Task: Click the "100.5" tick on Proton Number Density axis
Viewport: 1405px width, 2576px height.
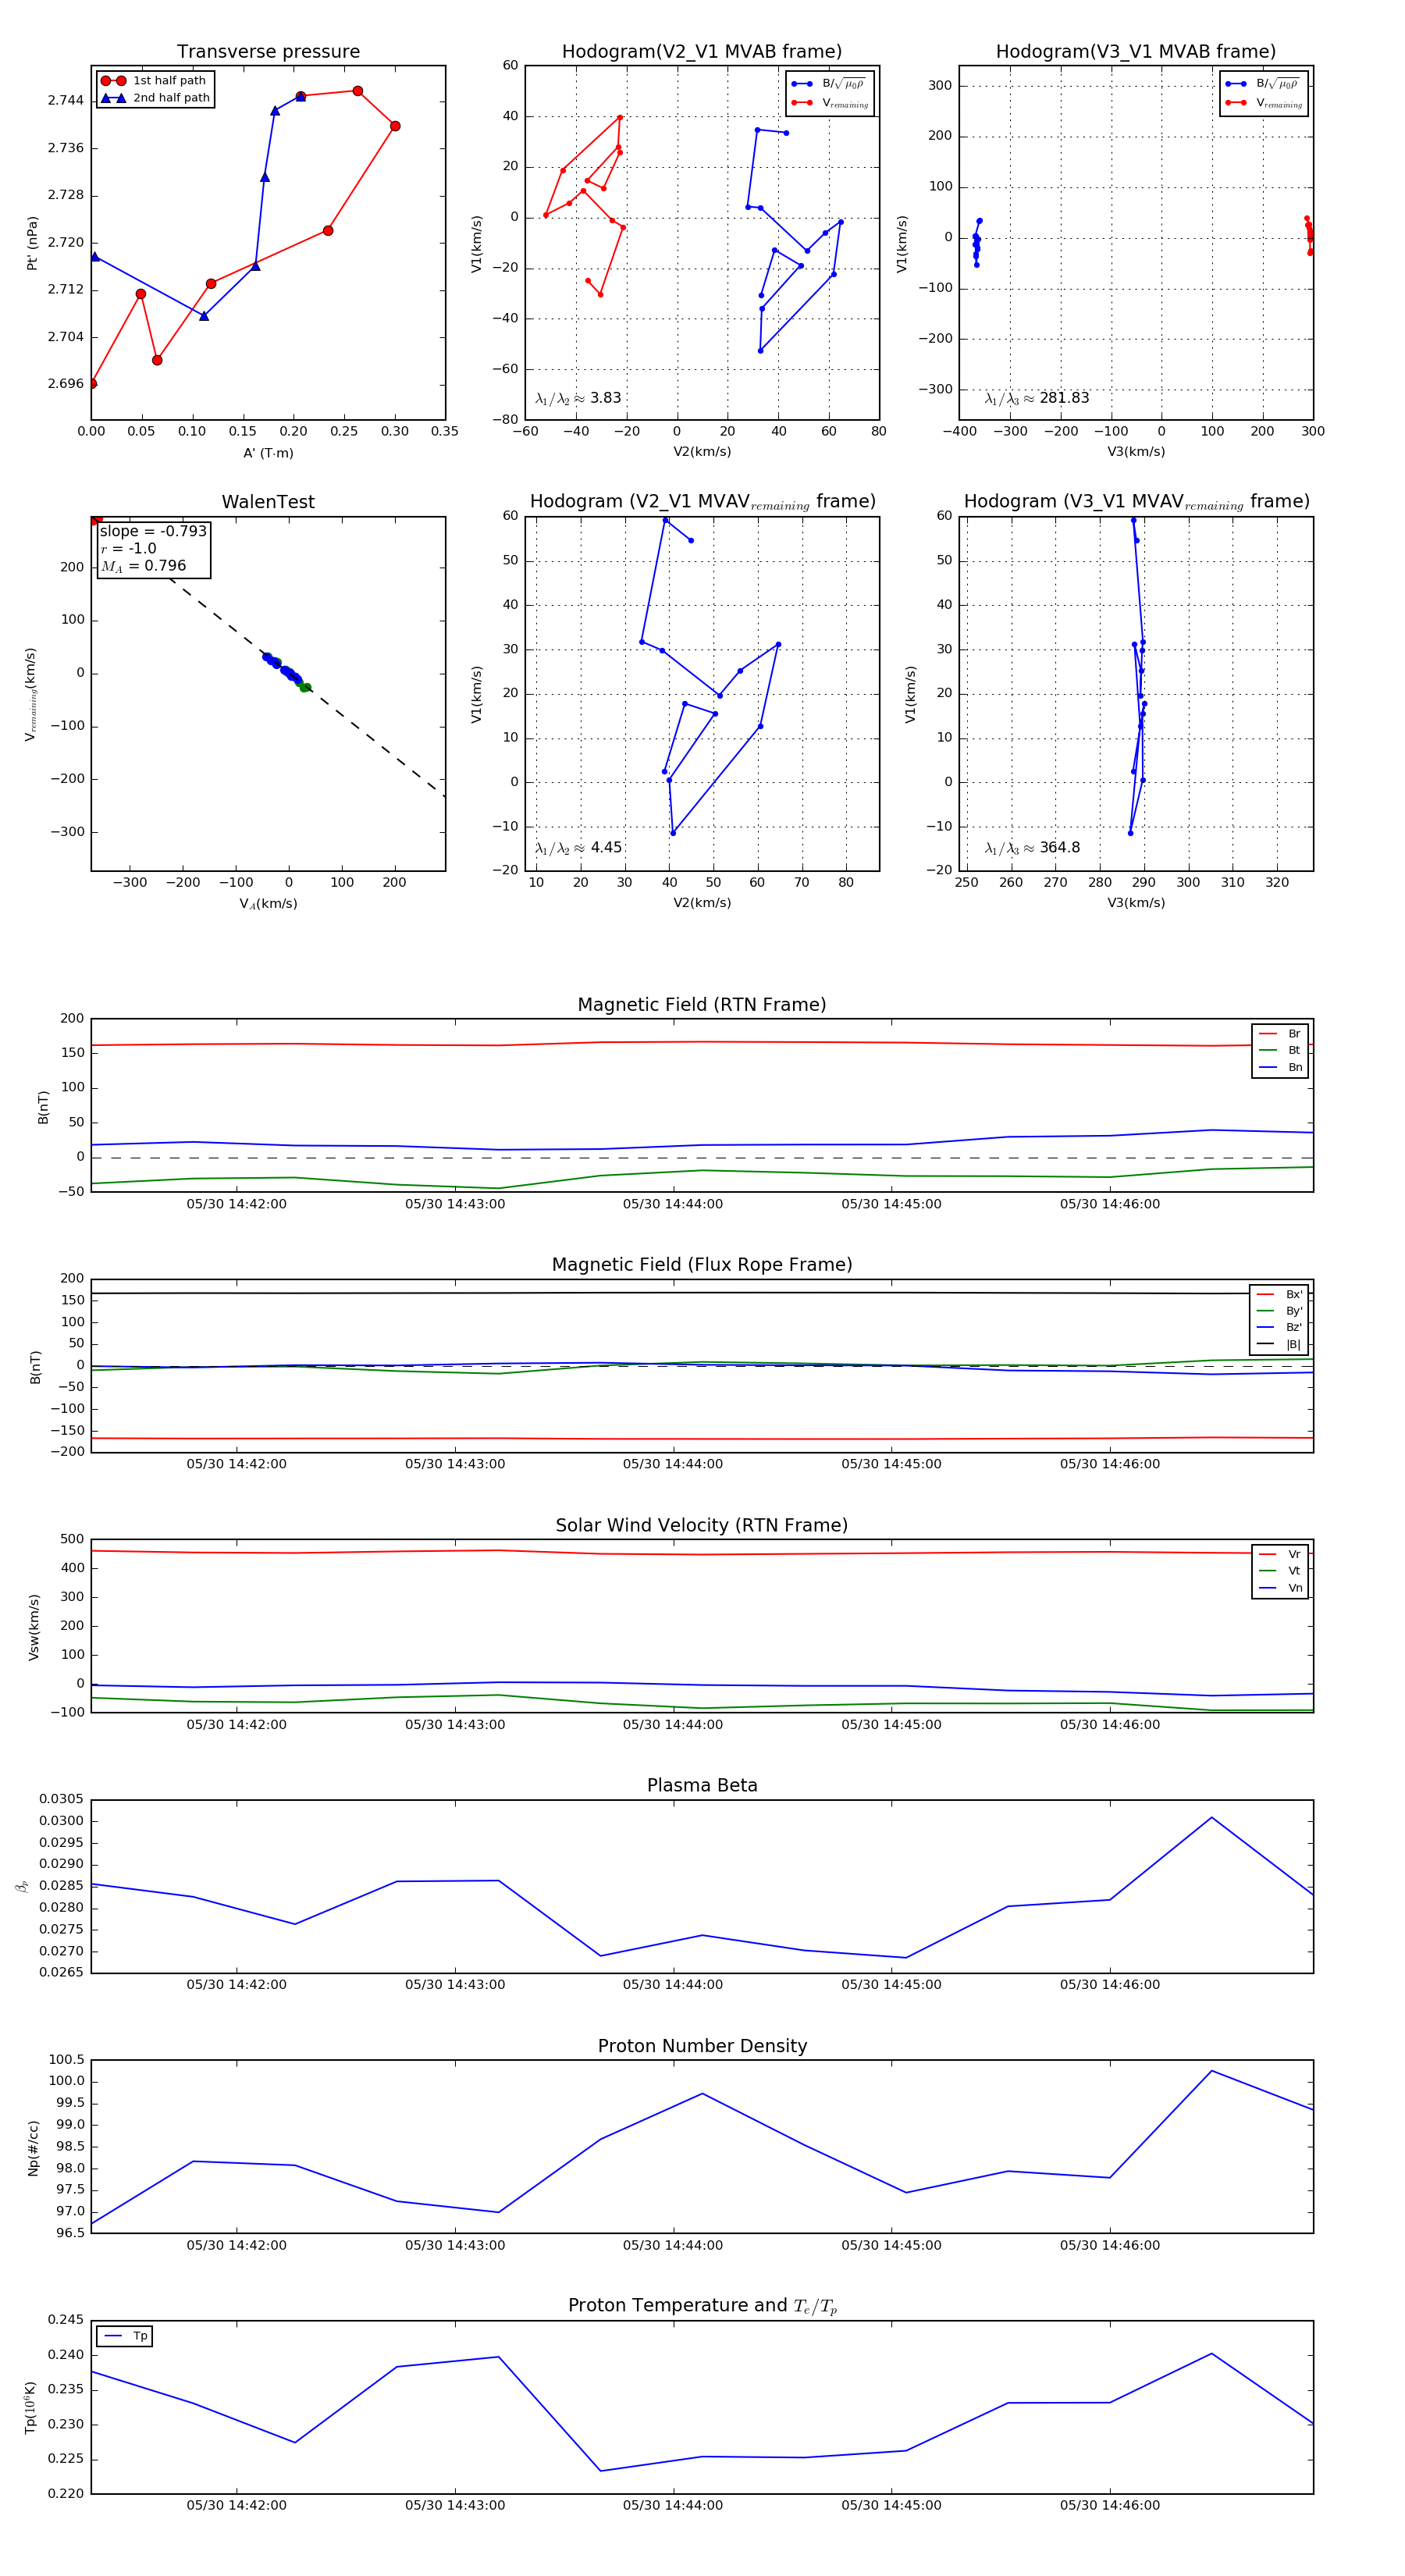Action: point(66,2060)
